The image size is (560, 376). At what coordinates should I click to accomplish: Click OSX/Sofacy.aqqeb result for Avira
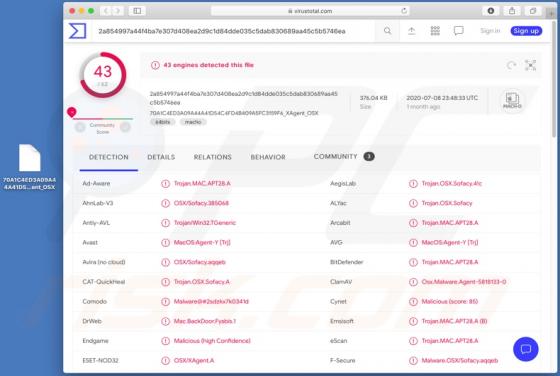pyautogui.click(x=200, y=262)
